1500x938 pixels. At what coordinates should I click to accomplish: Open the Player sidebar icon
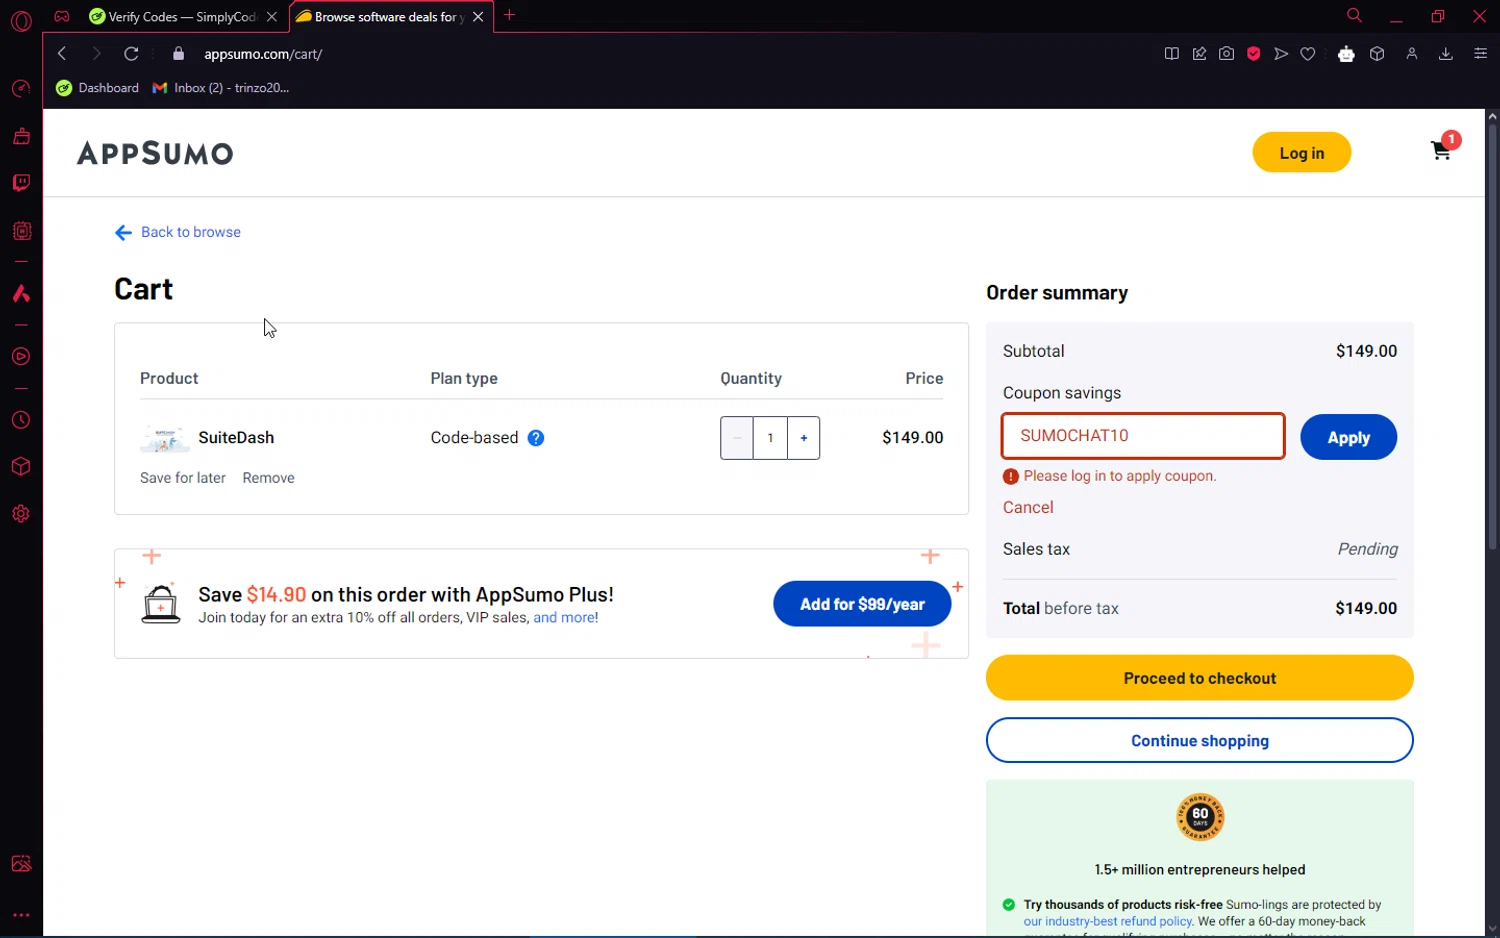[x=21, y=357]
